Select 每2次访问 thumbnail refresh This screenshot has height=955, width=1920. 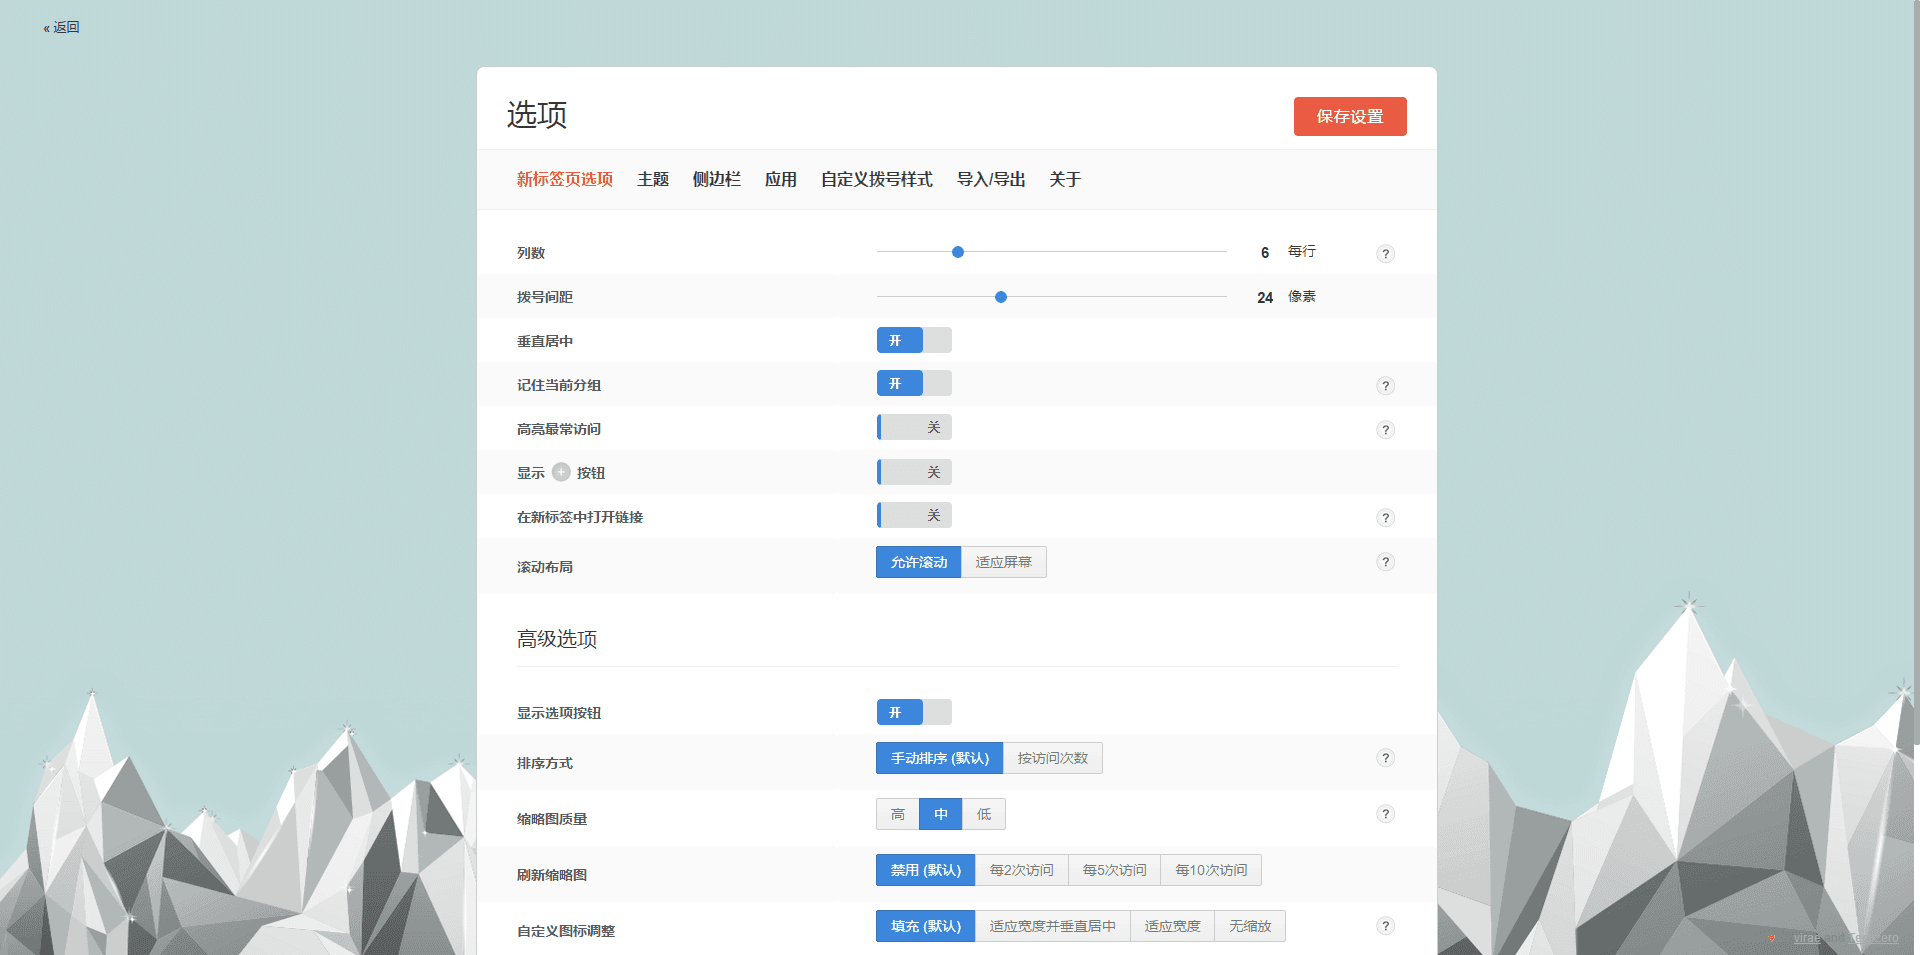coord(1022,870)
